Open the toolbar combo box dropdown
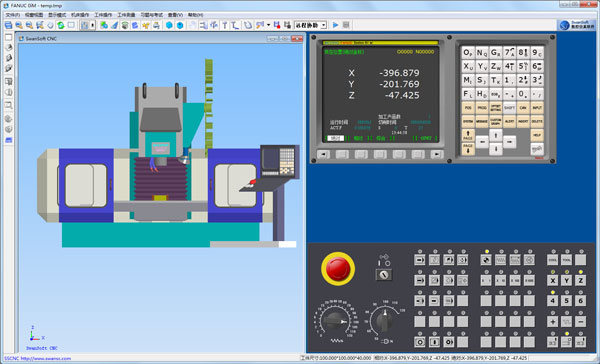Viewport: 600px width, 364px height. point(324,25)
